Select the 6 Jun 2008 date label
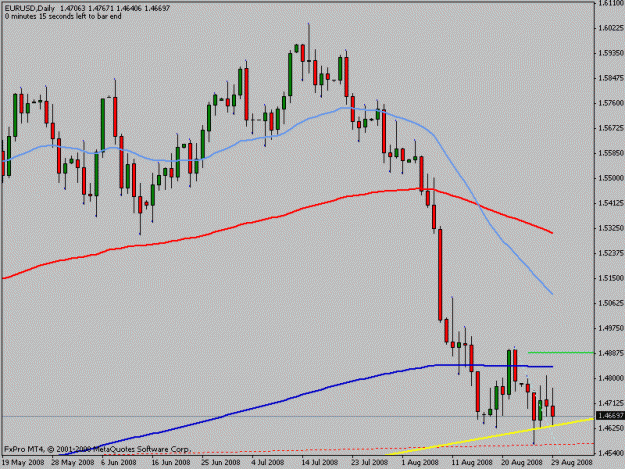 [118, 462]
